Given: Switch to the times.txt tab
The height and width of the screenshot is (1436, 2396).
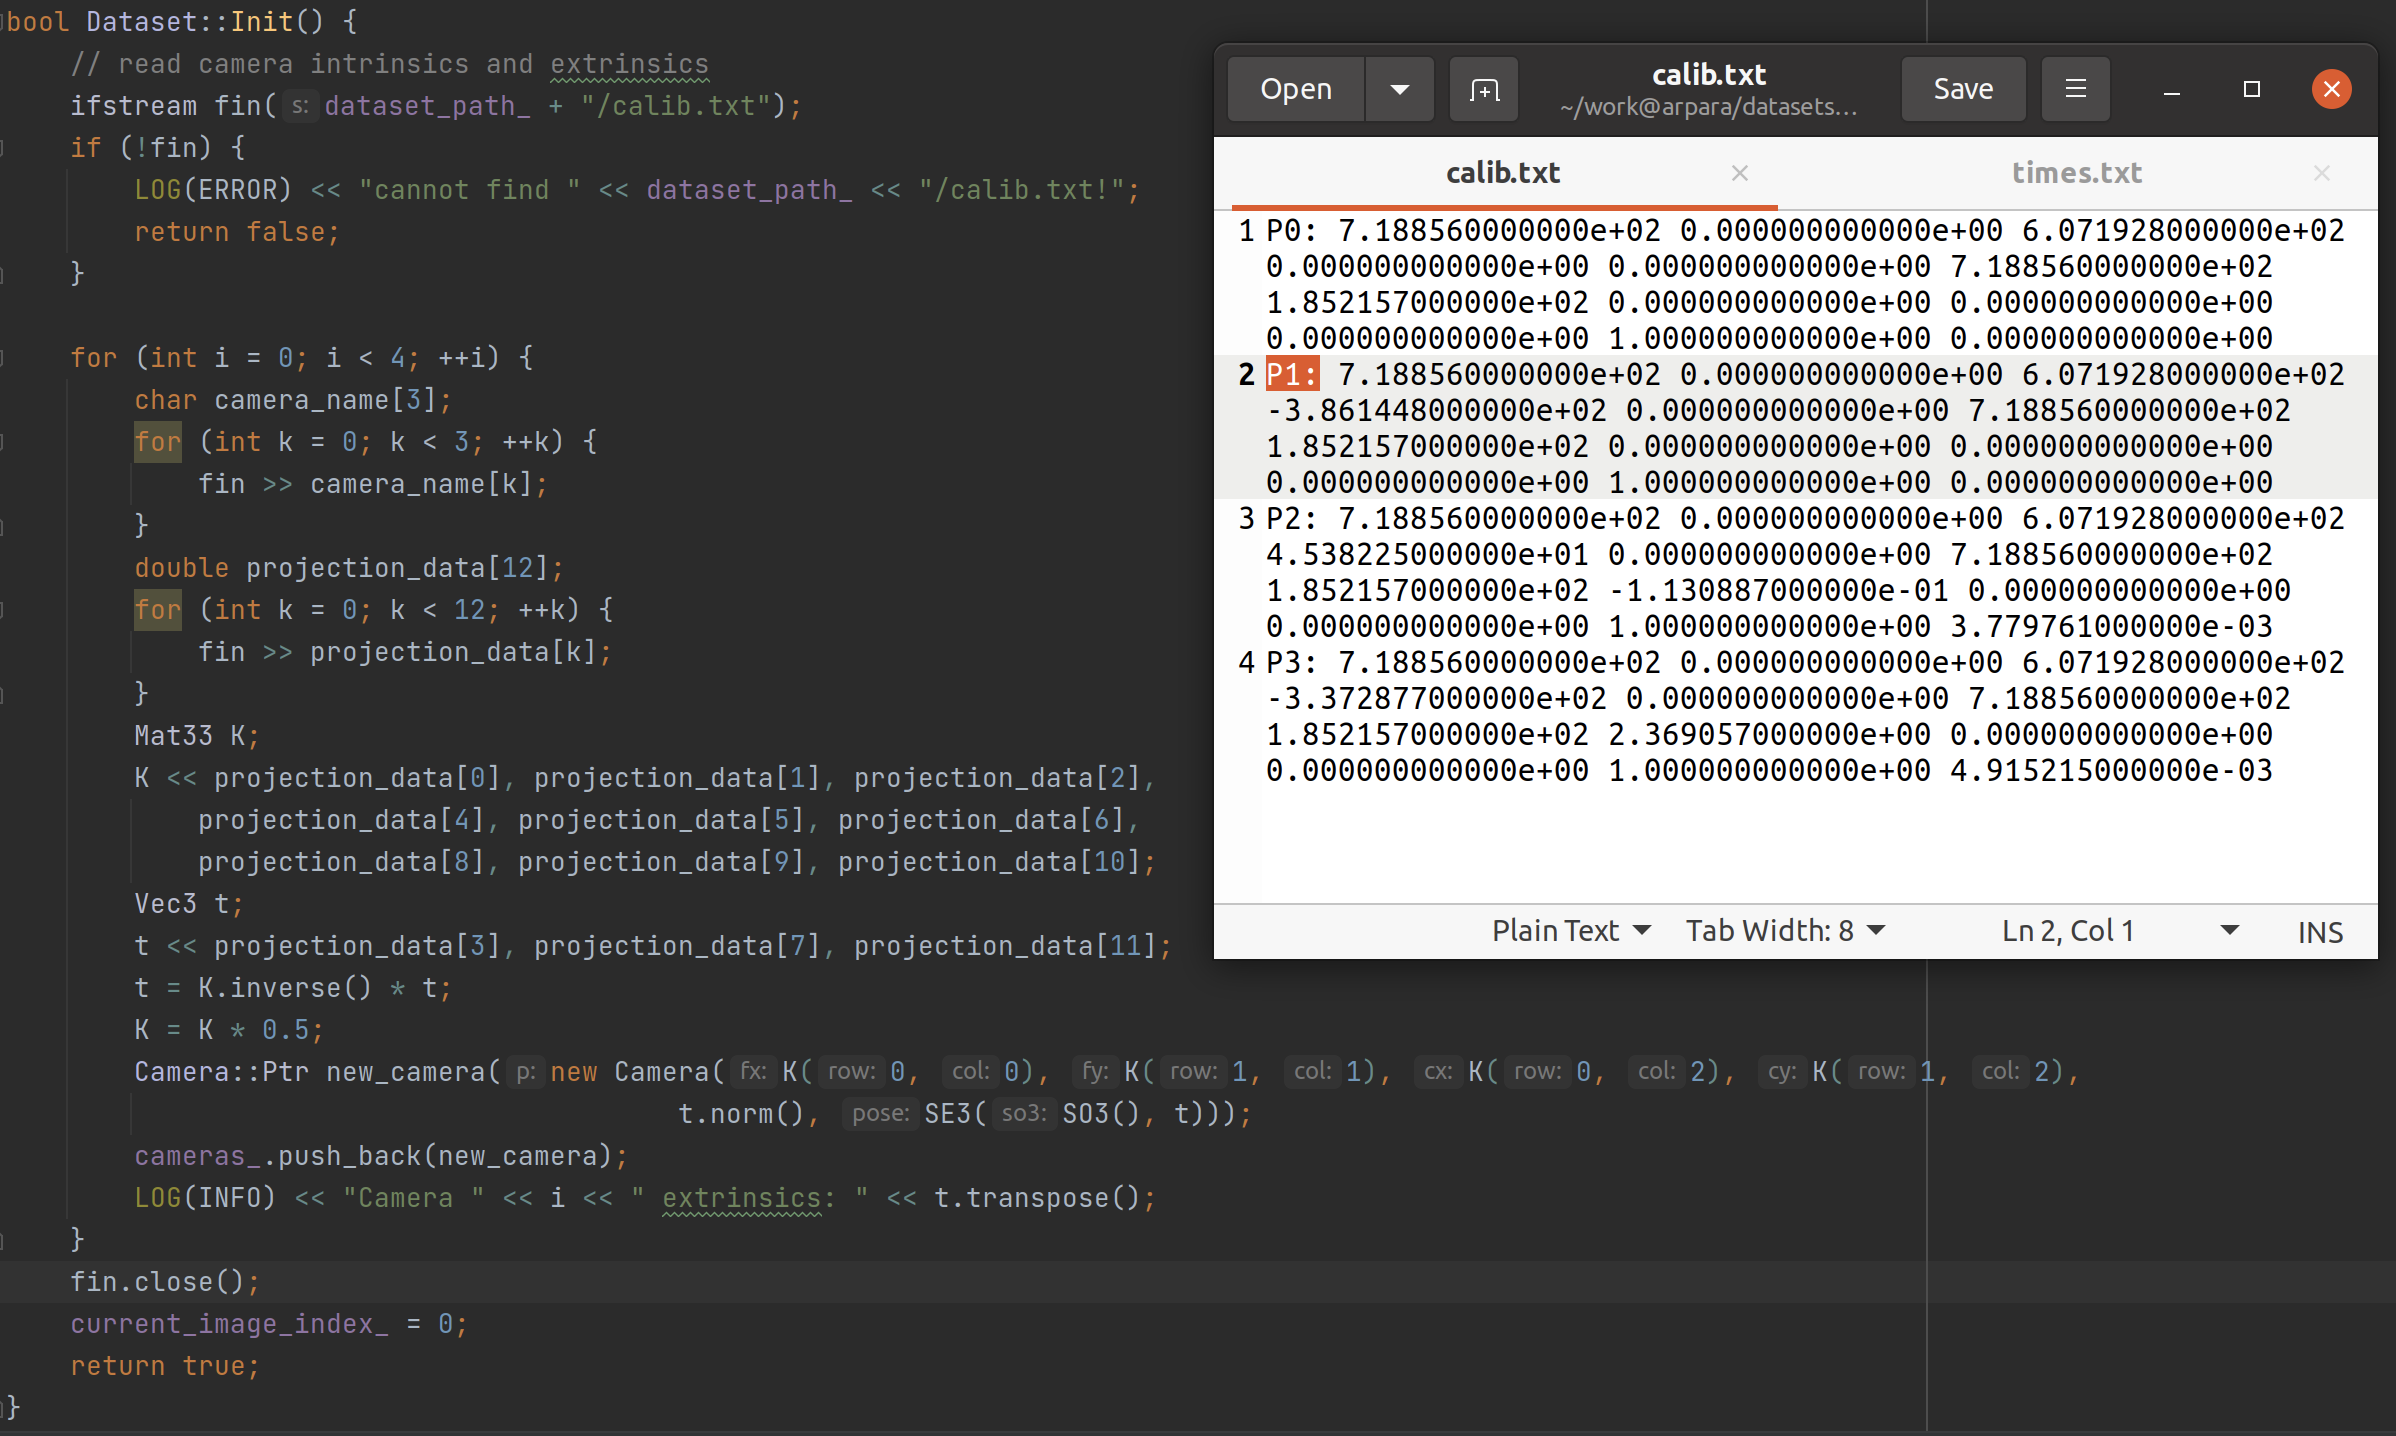Looking at the screenshot, I should 2073,171.
